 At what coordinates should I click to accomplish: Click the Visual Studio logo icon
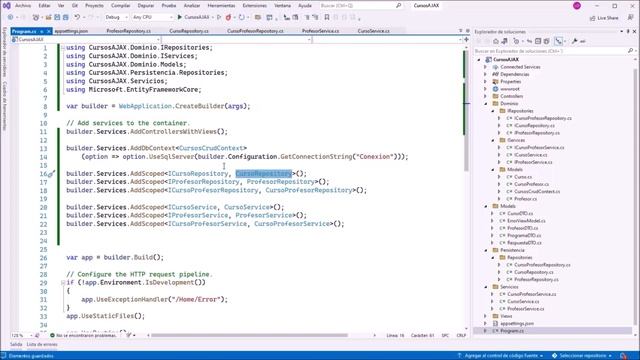pyautogui.click(x=7, y=6)
